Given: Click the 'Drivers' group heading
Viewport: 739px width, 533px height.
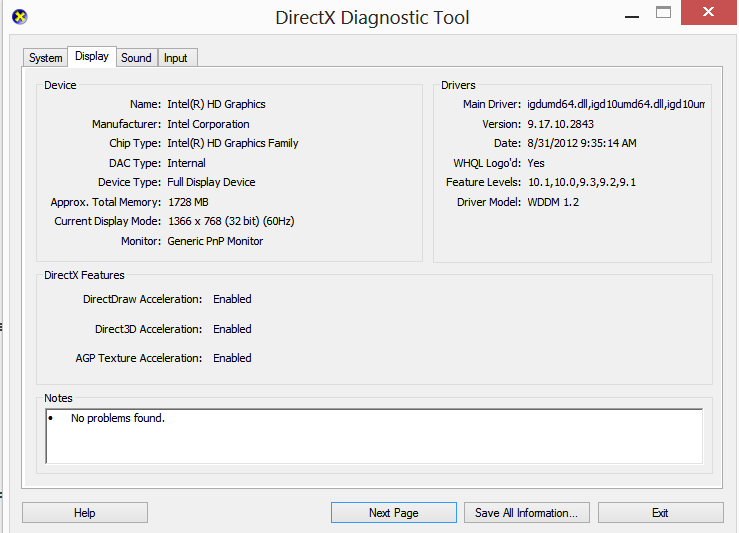Looking at the screenshot, I should (458, 85).
